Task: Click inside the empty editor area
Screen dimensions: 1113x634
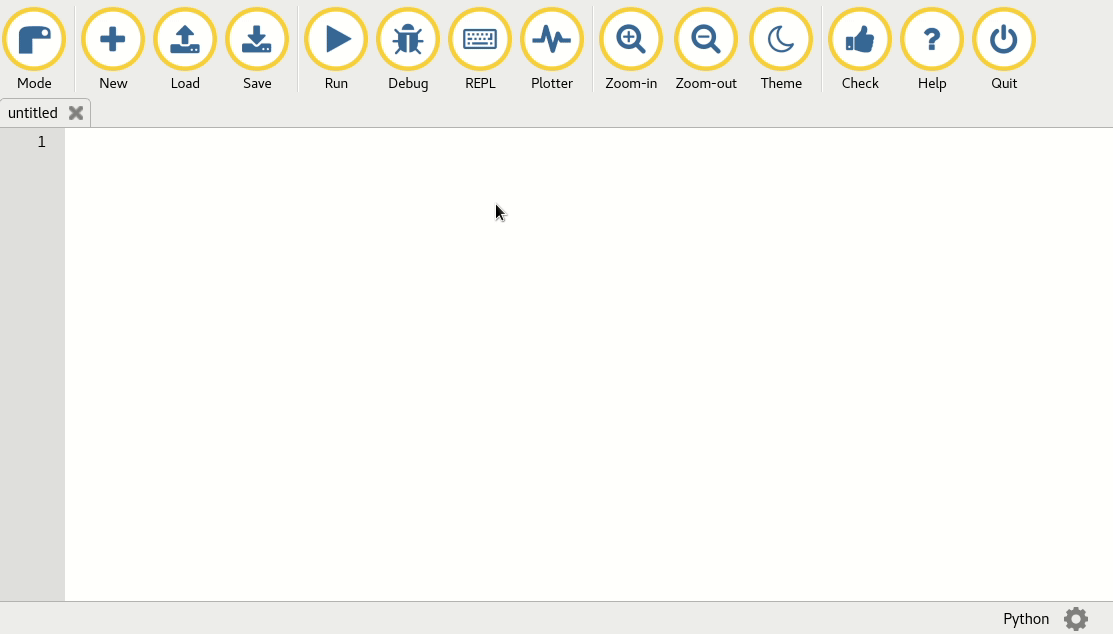Action: 500,350
